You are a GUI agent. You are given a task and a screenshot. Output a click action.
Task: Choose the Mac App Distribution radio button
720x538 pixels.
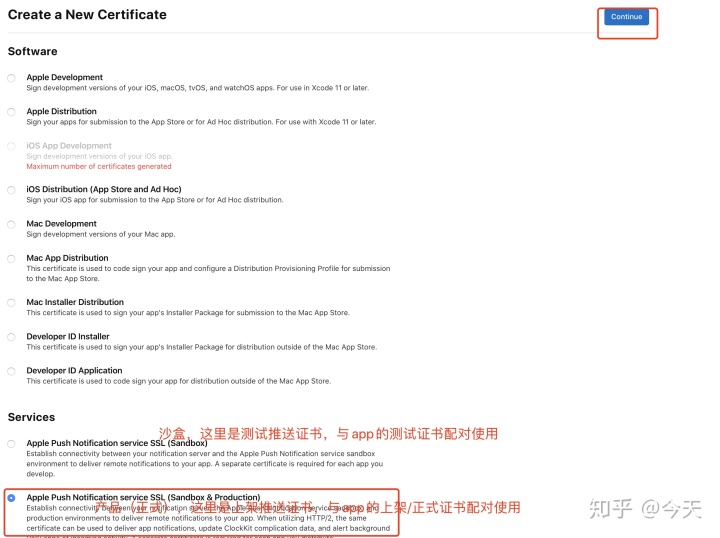(x=11, y=259)
